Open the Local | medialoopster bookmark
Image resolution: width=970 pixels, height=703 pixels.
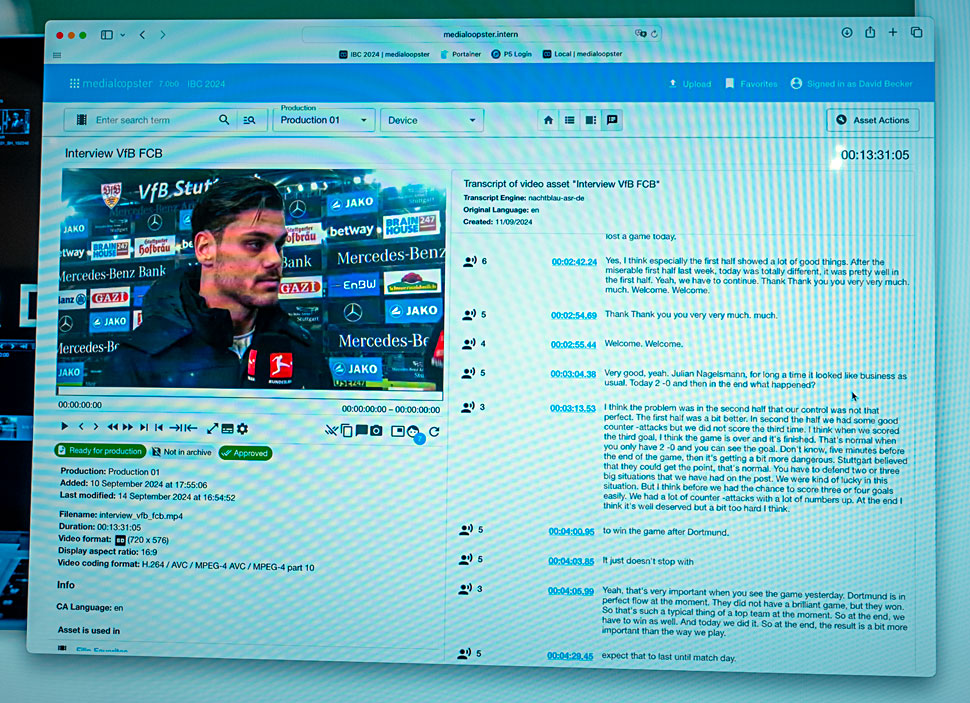point(583,54)
